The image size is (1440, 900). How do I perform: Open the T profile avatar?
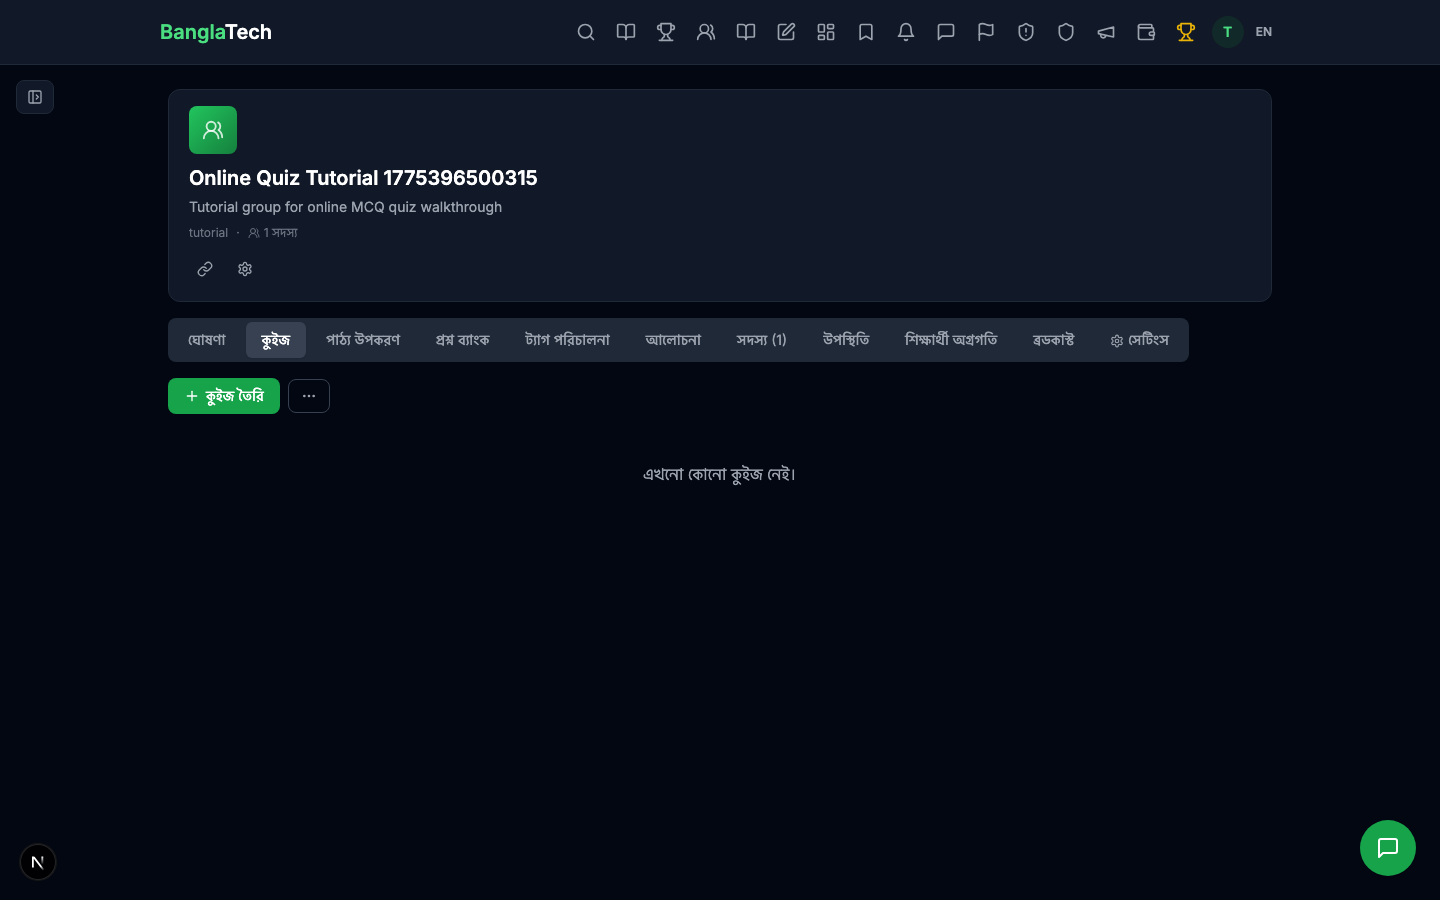[x=1228, y=32]
